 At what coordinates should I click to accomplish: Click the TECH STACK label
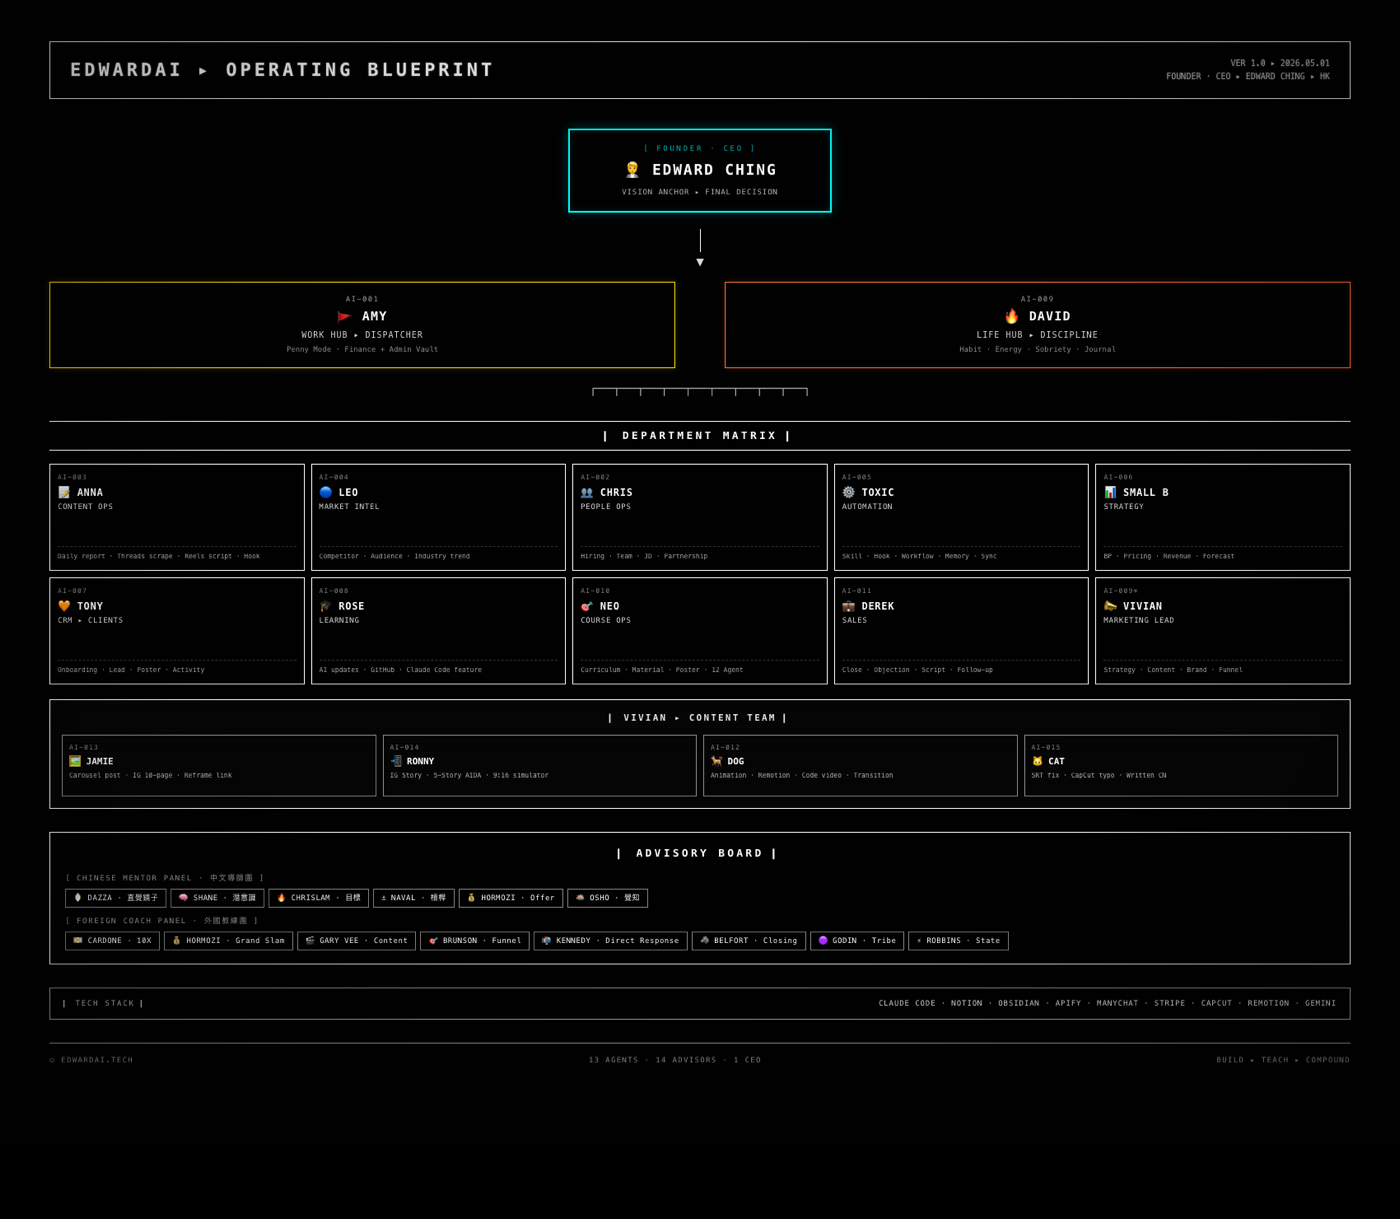tap(104, 1003)
